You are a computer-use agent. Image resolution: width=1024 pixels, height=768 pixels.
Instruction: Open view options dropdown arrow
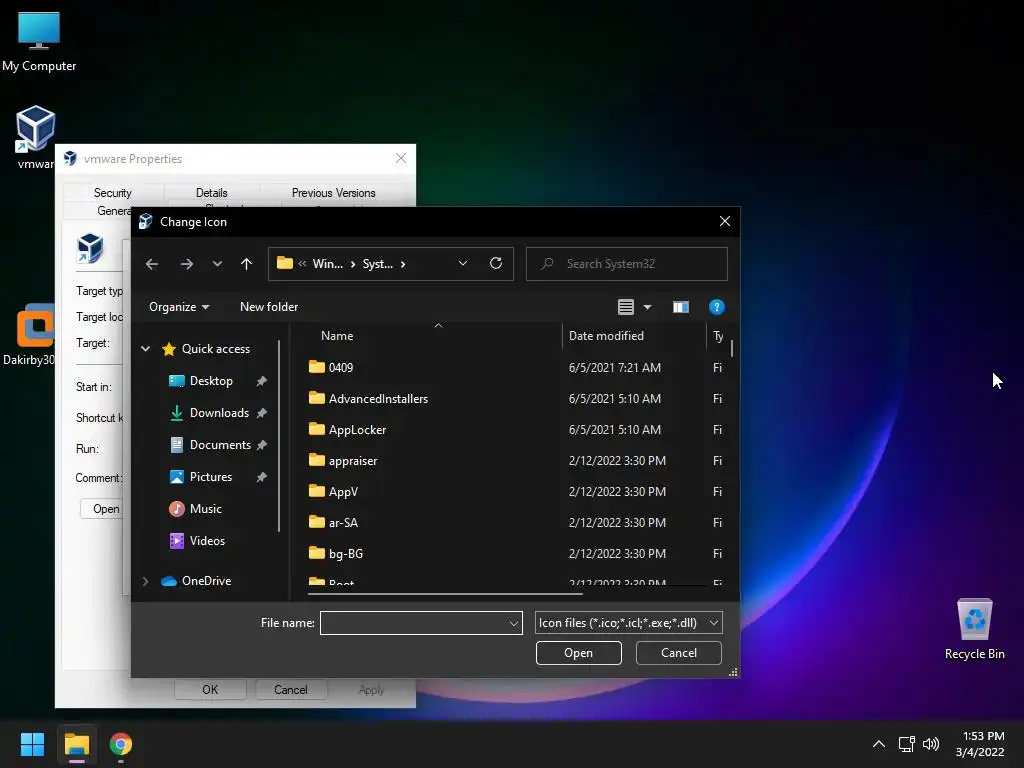click(647, 307)
